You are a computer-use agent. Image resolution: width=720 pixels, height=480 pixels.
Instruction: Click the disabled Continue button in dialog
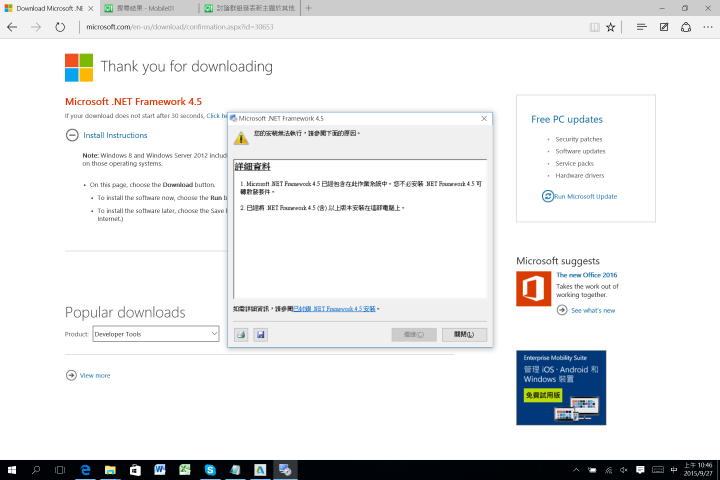pyautogui.click(x=414, y=335)
